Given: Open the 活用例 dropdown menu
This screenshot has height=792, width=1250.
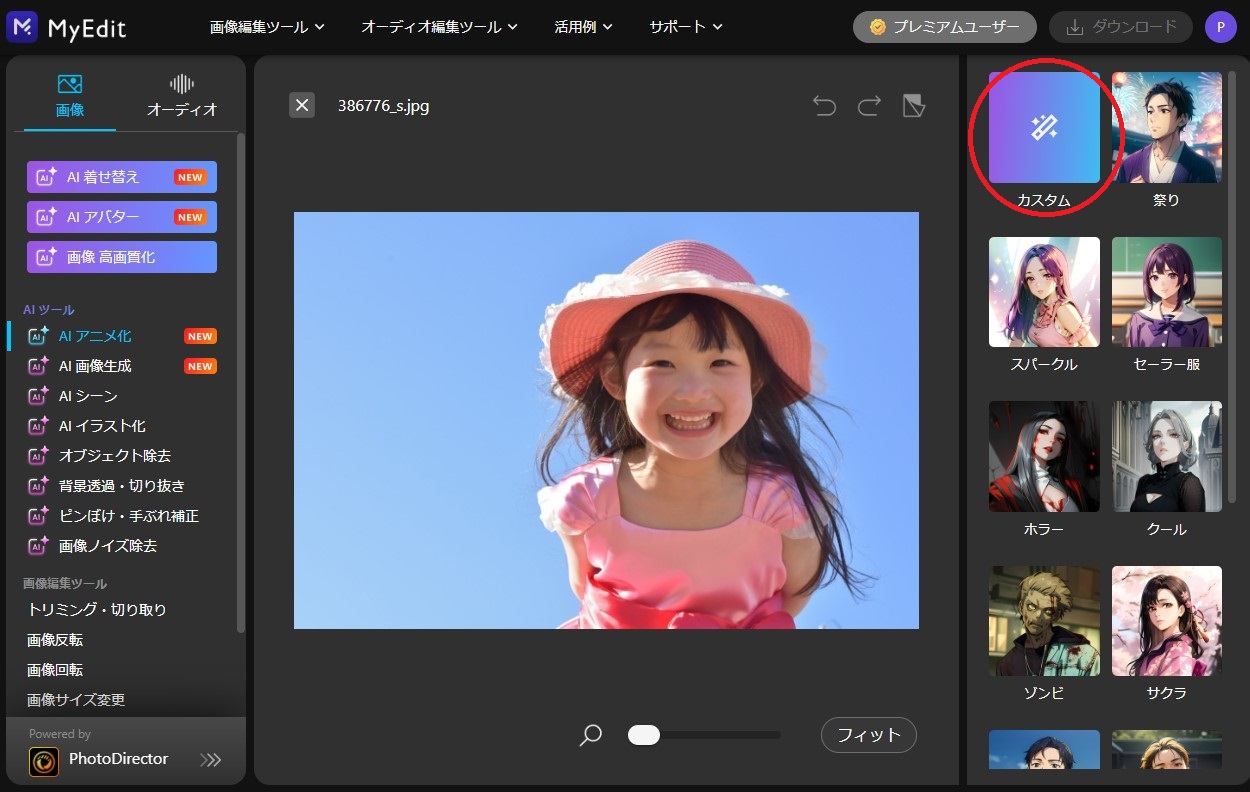Looking at the screenshot, I should point(583,27).
